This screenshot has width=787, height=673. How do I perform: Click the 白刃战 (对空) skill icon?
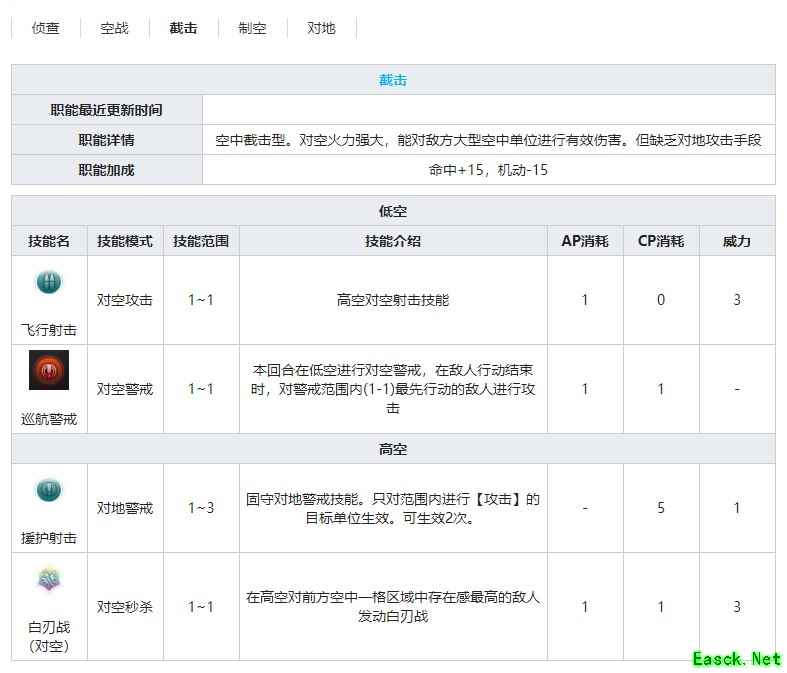49,580
